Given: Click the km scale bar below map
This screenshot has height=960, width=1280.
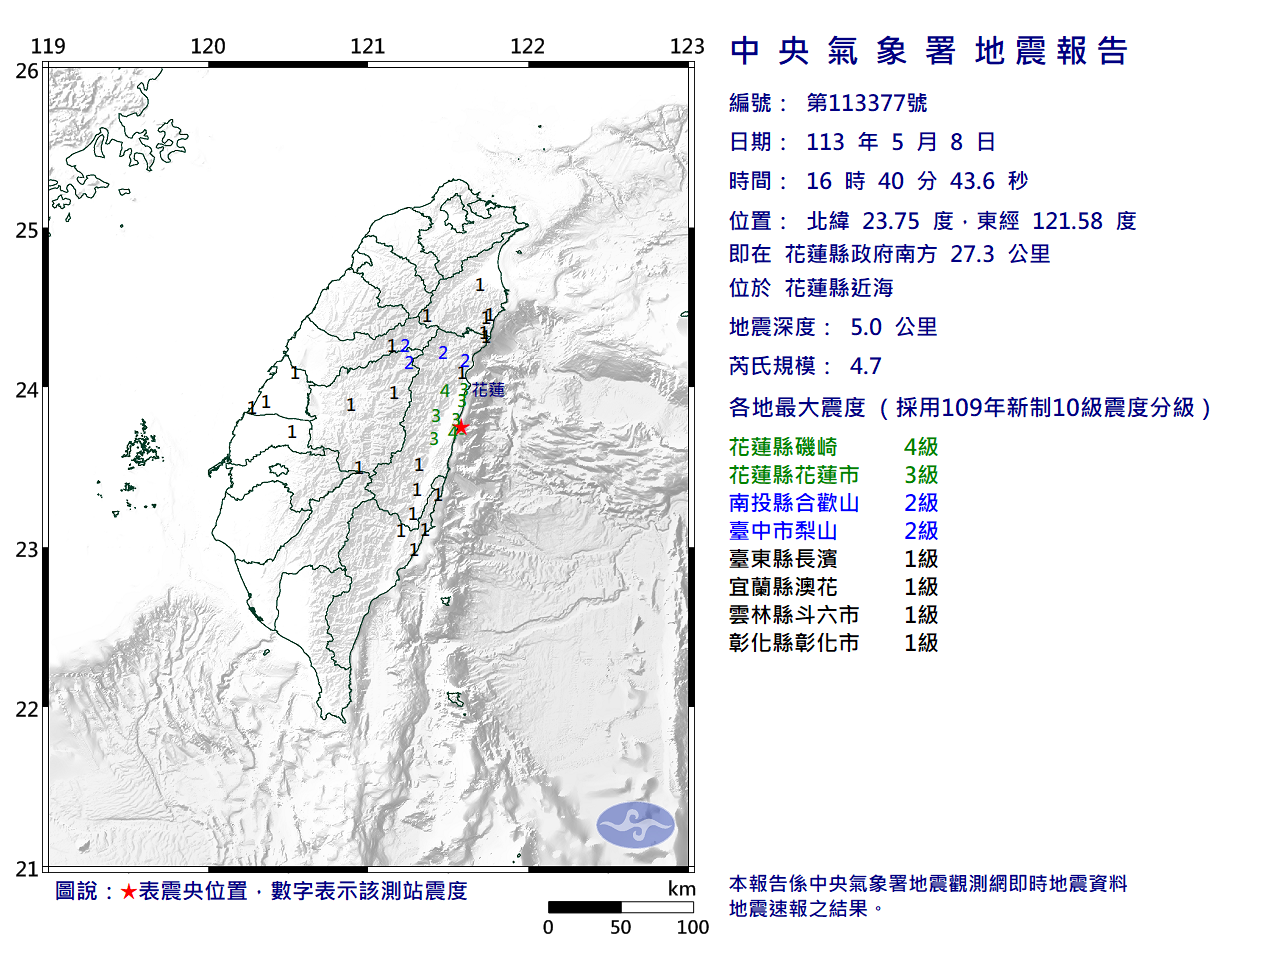Looking at the screenshot, I should (620, 907).
